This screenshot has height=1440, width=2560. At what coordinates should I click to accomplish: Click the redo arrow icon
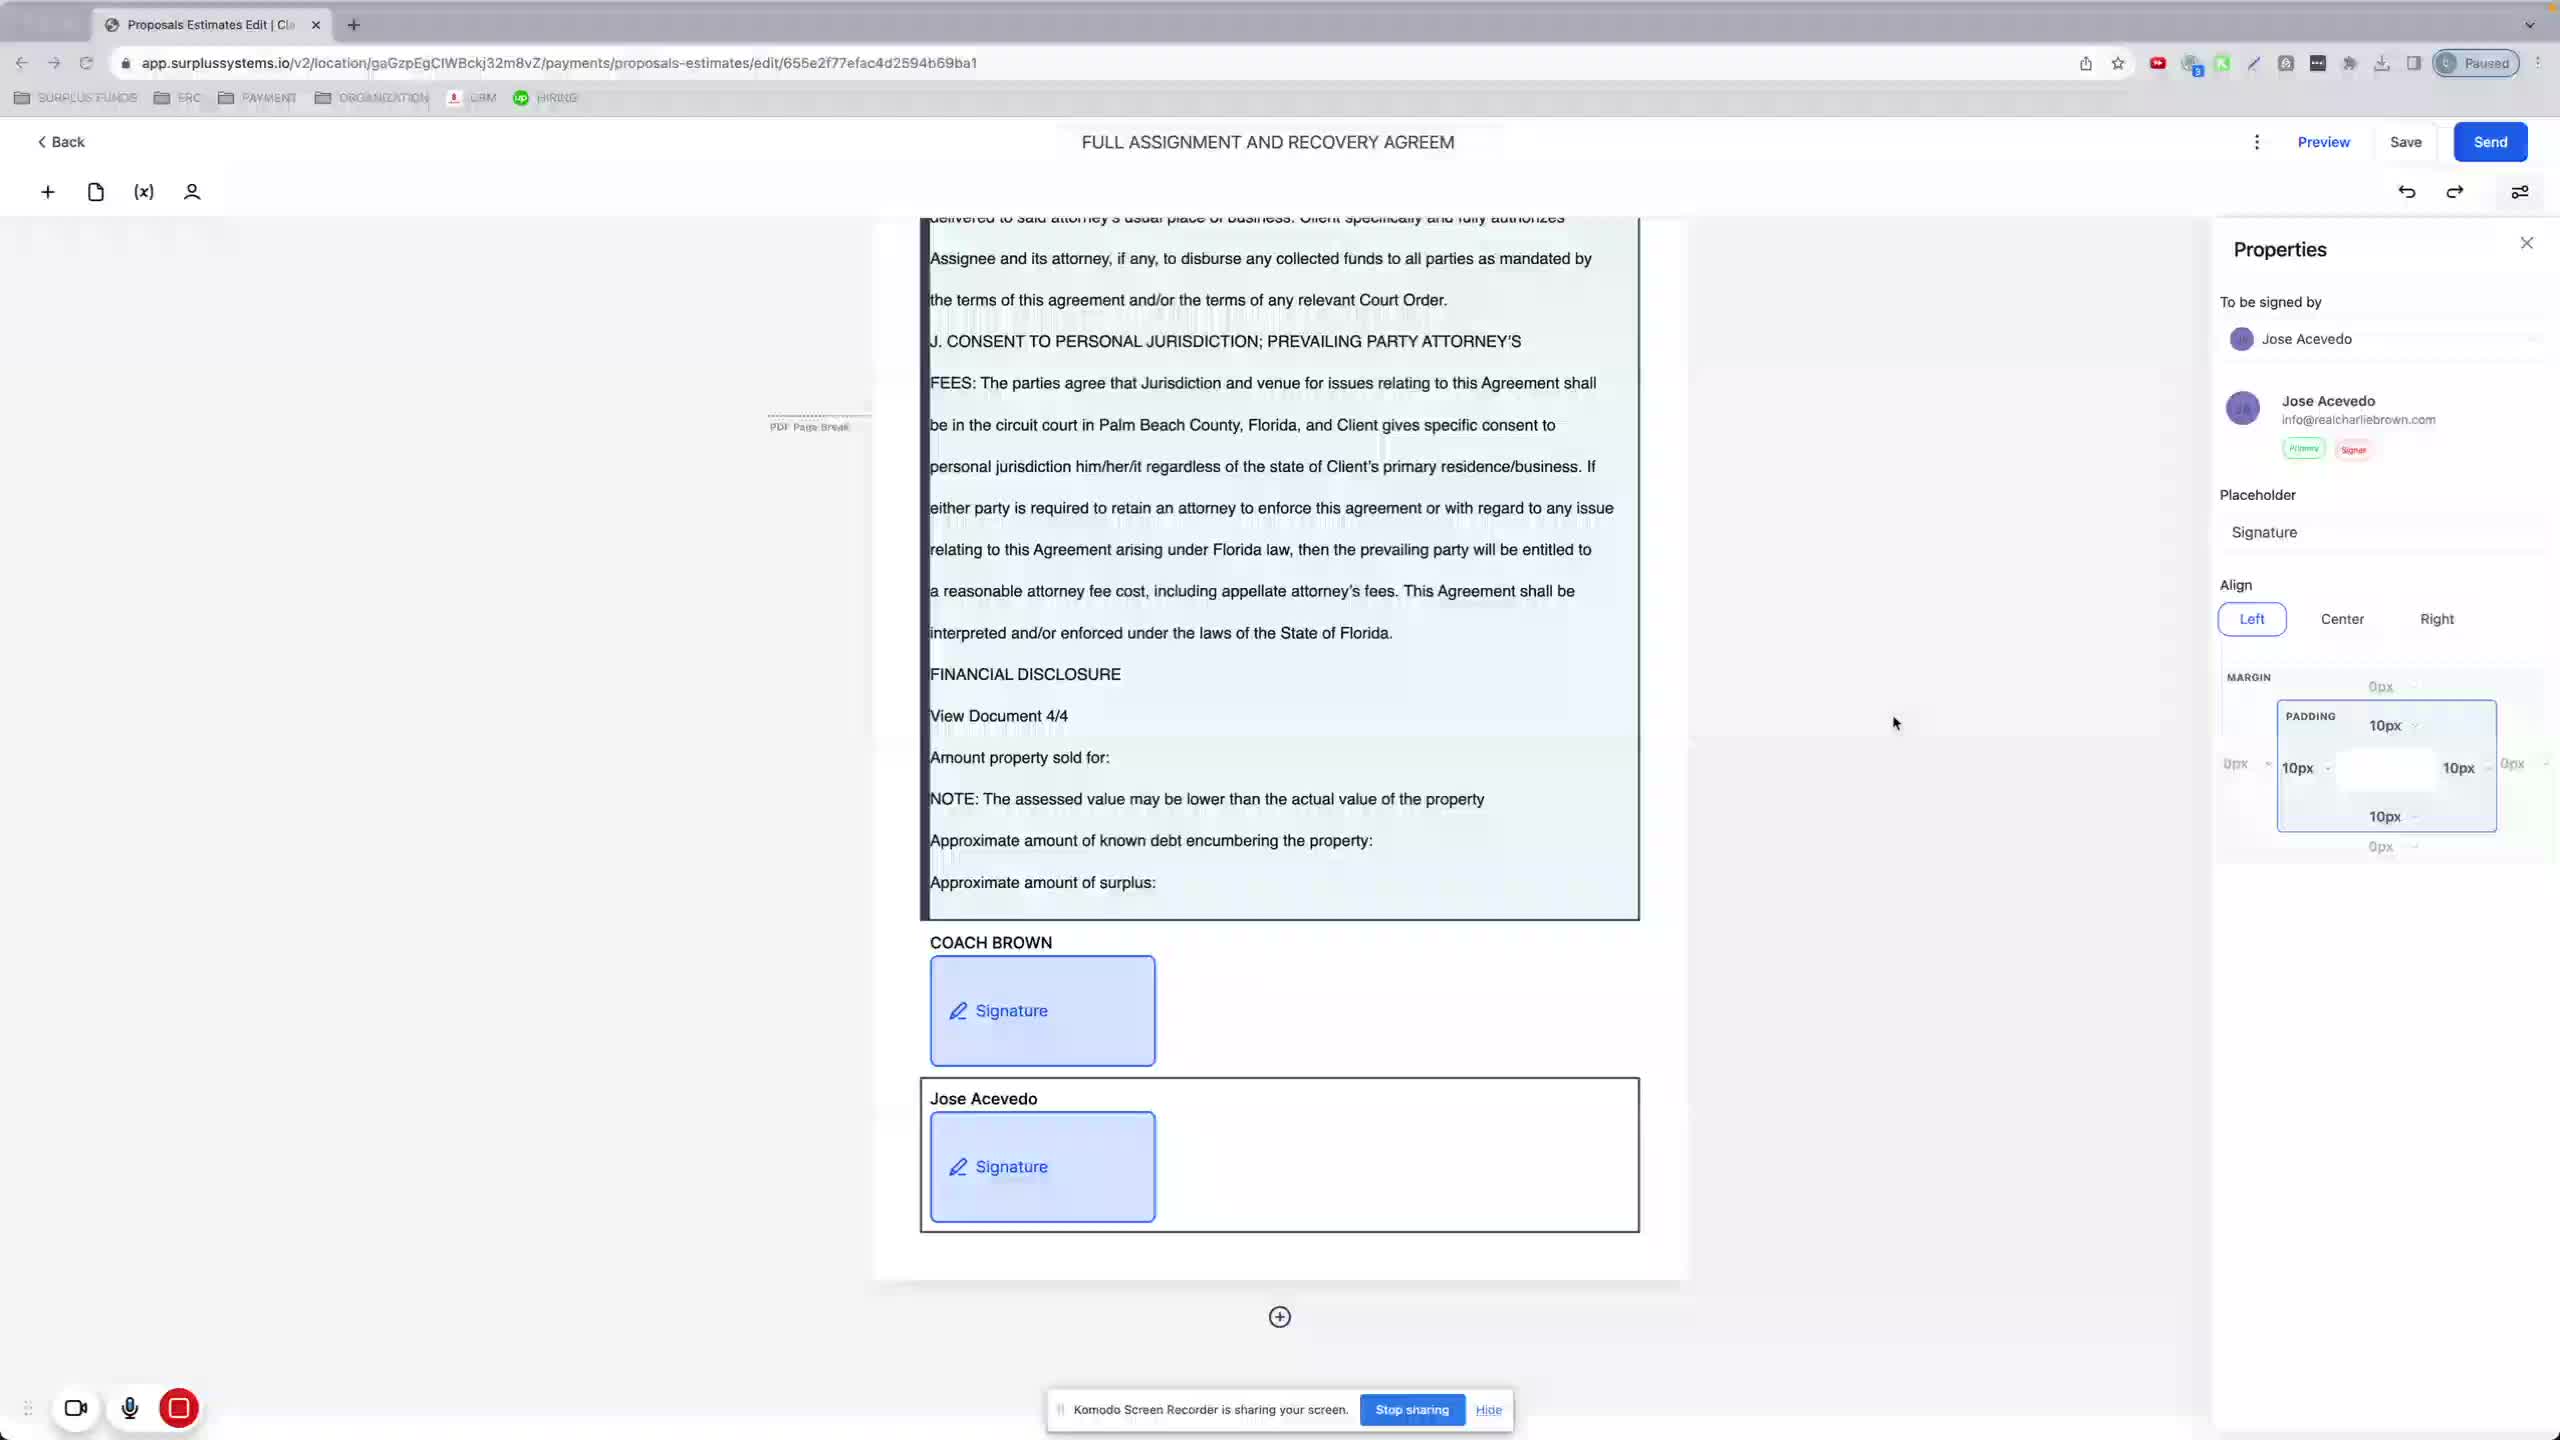[2455, 192]
